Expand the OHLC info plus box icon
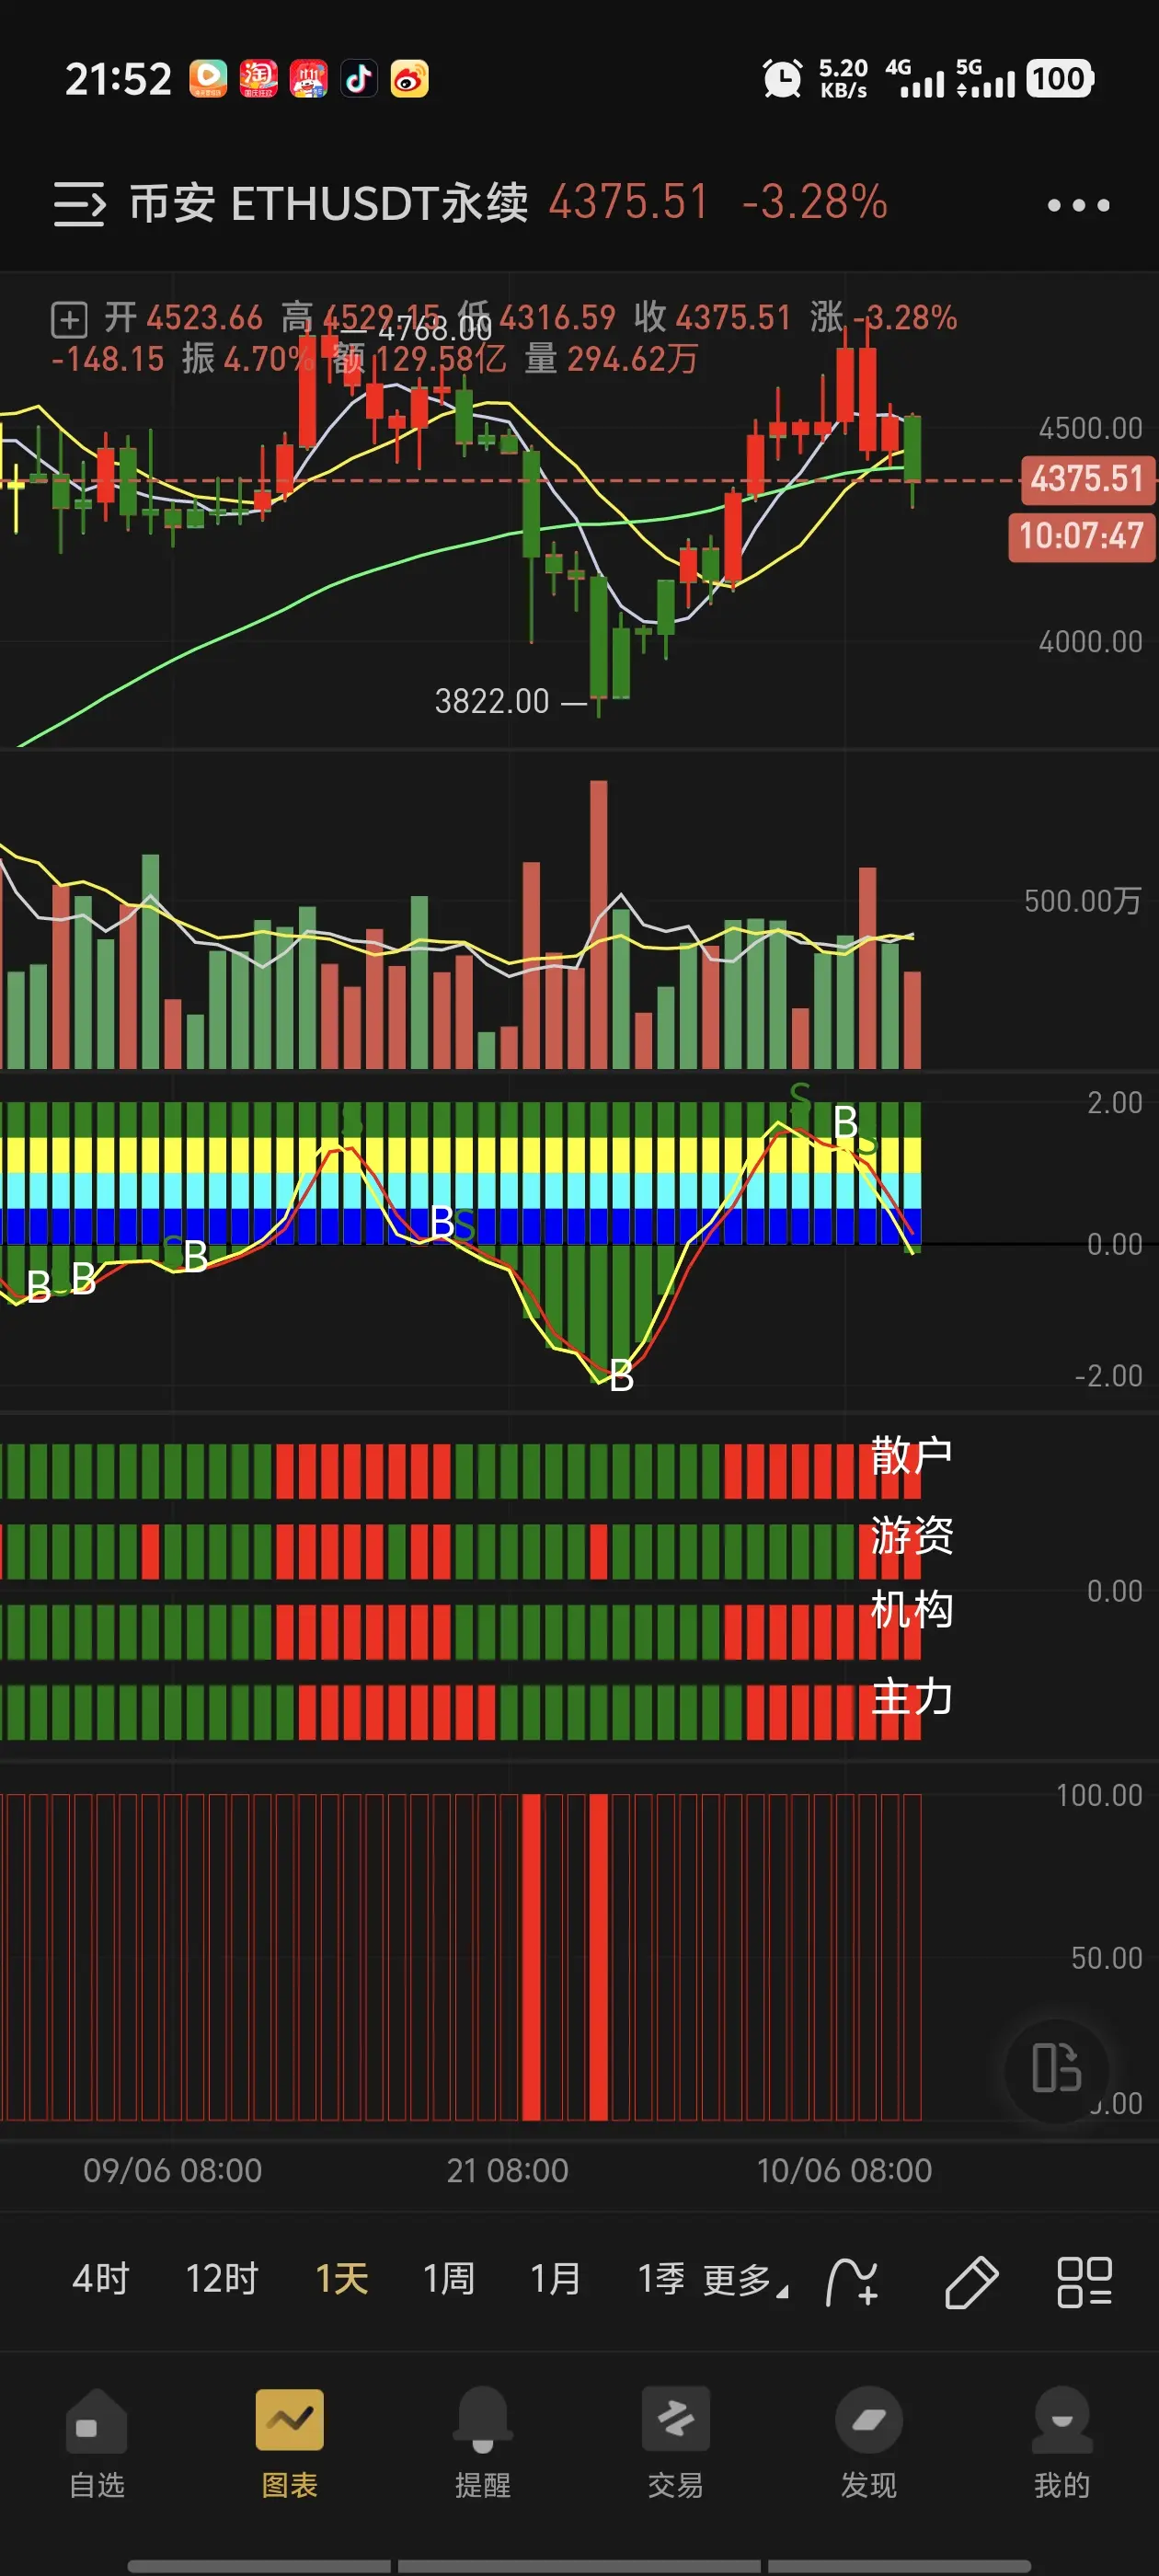Viewport: 1159px width, 2576px height. pos(69,320)
